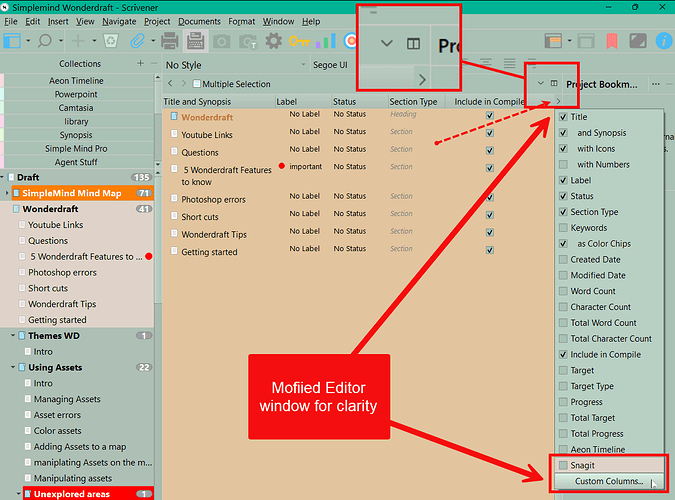Screen dimensions: 675x500
Task: Click the gold key Keywords icon
Action: pos(299,42)
